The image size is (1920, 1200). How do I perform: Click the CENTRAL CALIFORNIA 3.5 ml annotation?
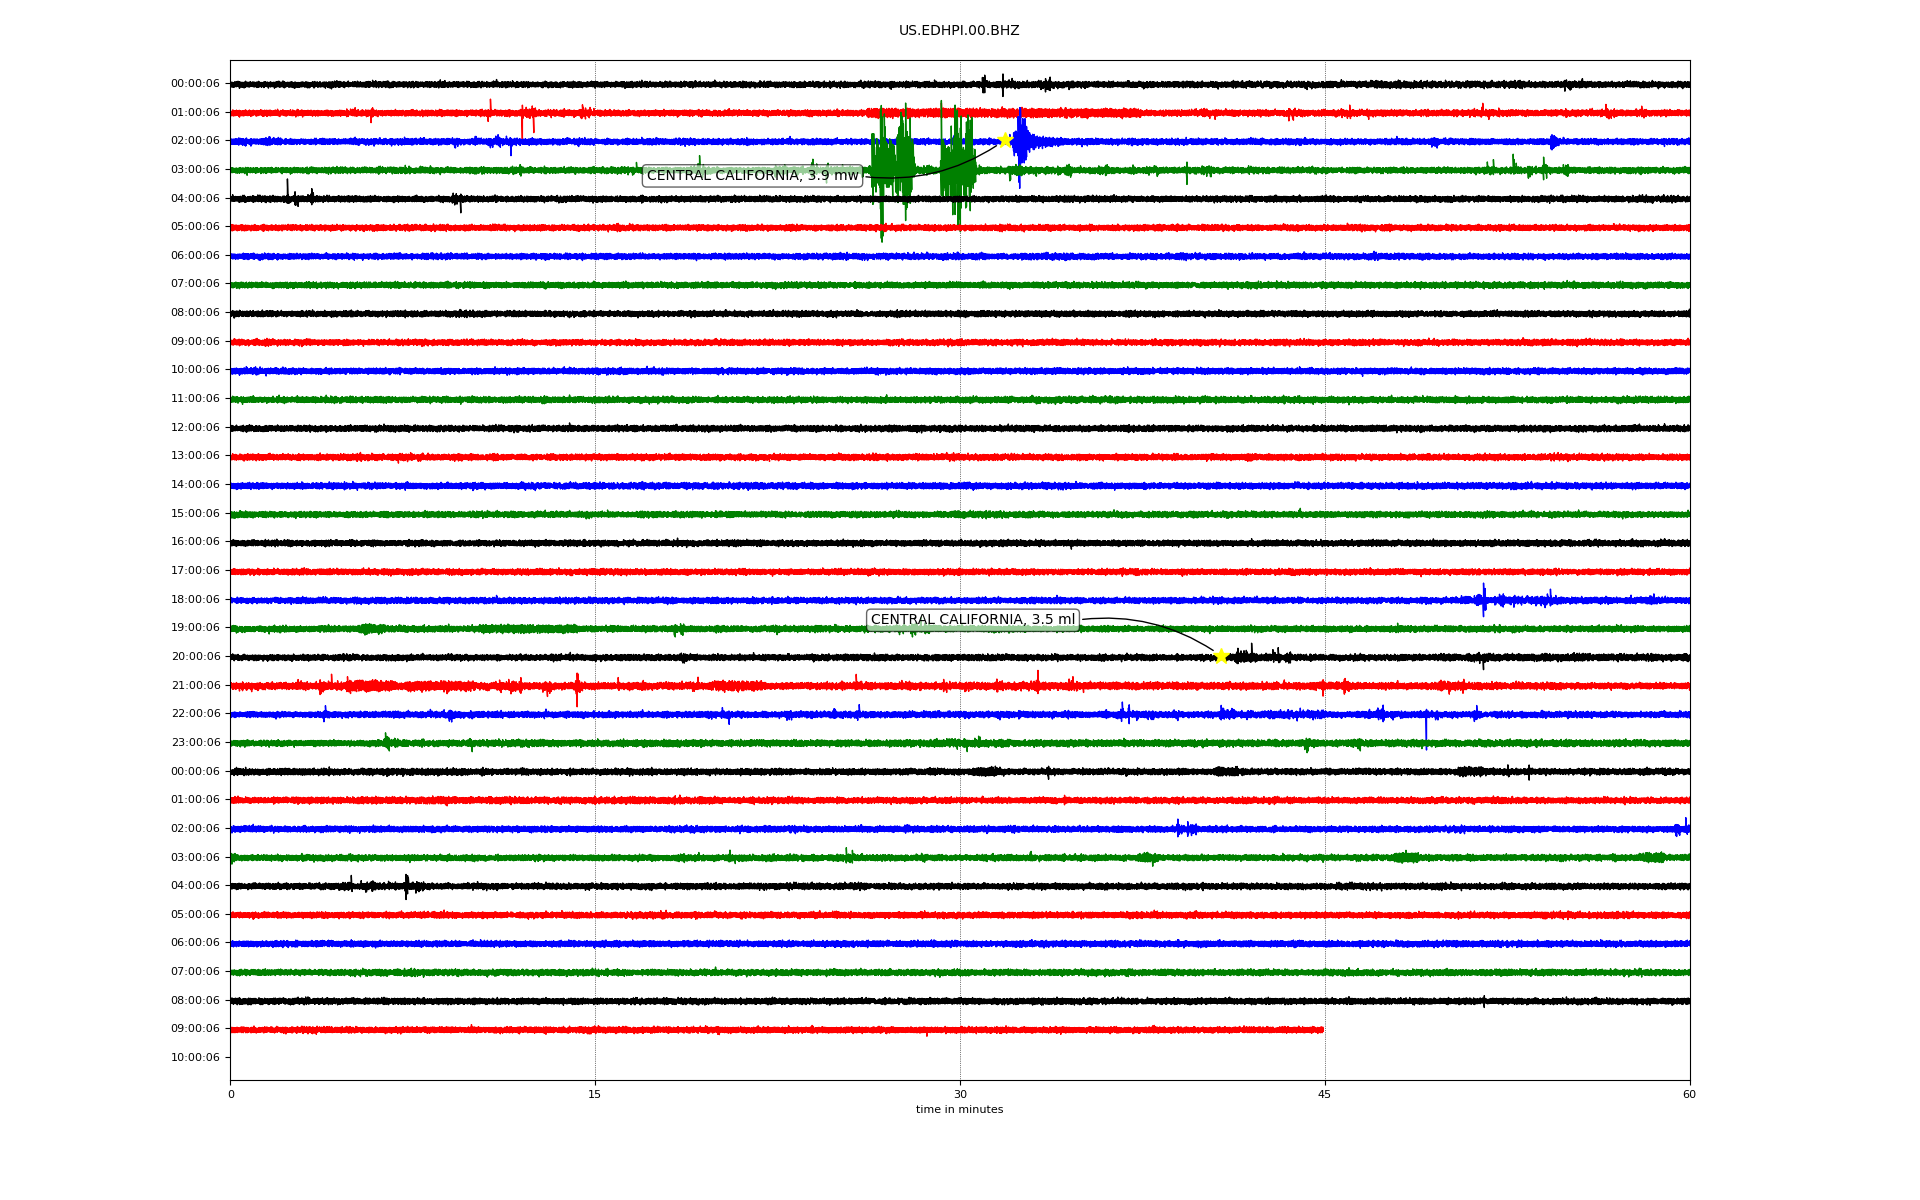[x=972, y=620]
